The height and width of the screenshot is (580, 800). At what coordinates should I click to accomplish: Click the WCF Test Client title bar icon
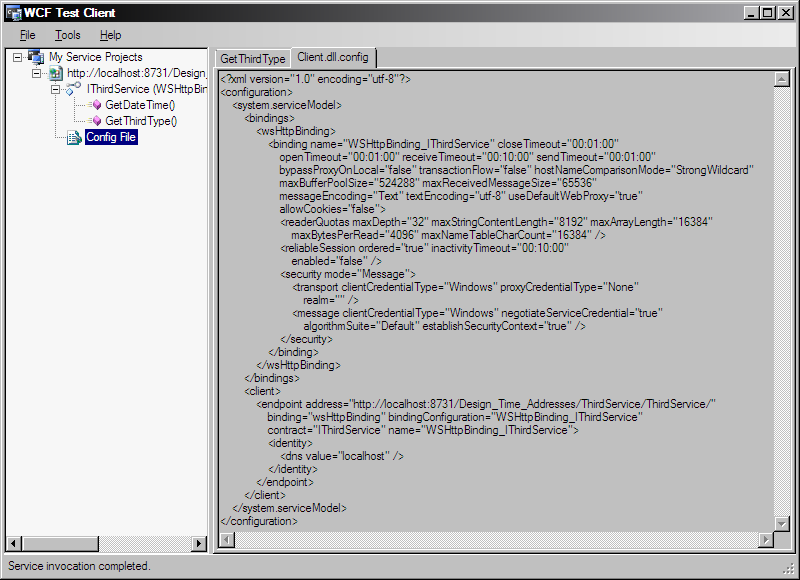[x=13, y=13]
